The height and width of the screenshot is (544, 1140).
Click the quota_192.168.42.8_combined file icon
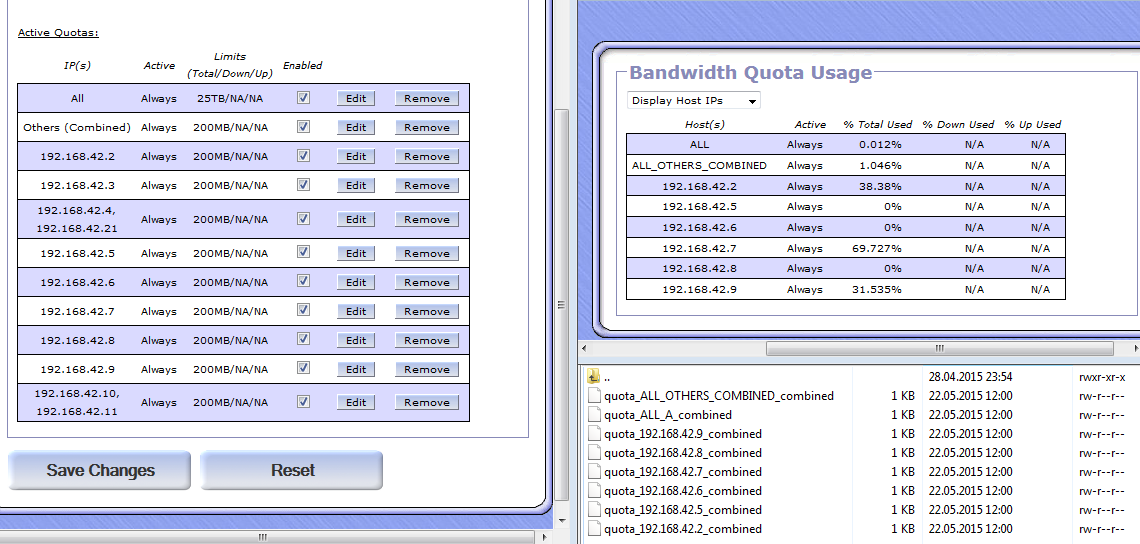click(594, 453)
